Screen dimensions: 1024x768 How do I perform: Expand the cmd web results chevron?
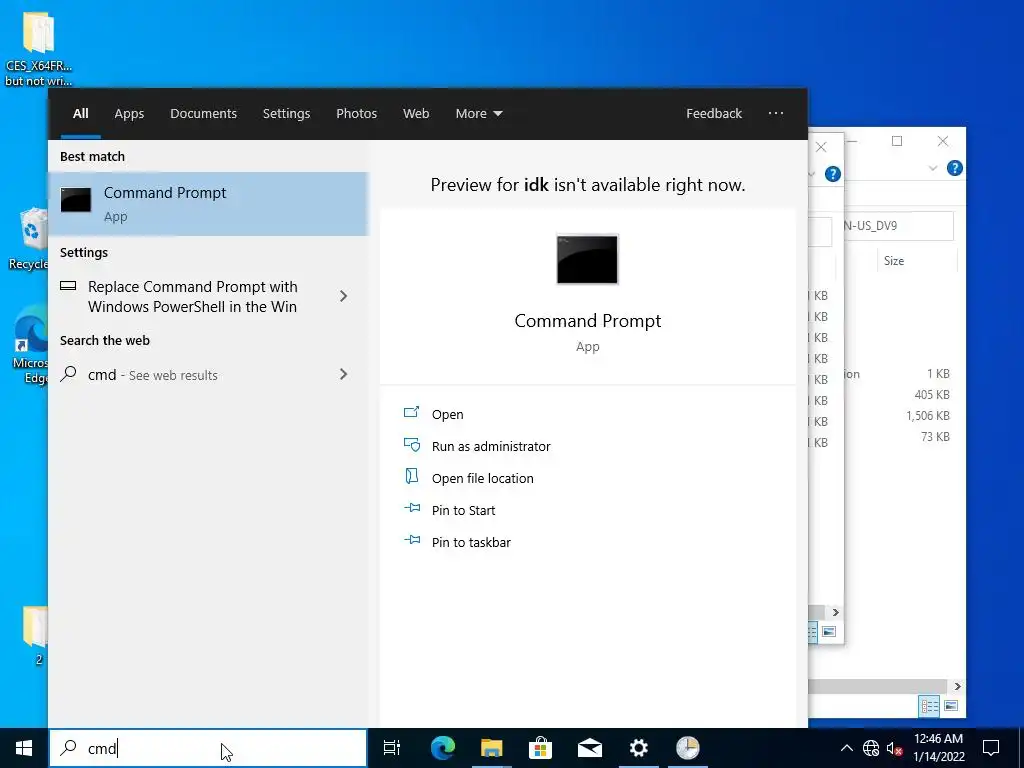(x=344, y=374)
